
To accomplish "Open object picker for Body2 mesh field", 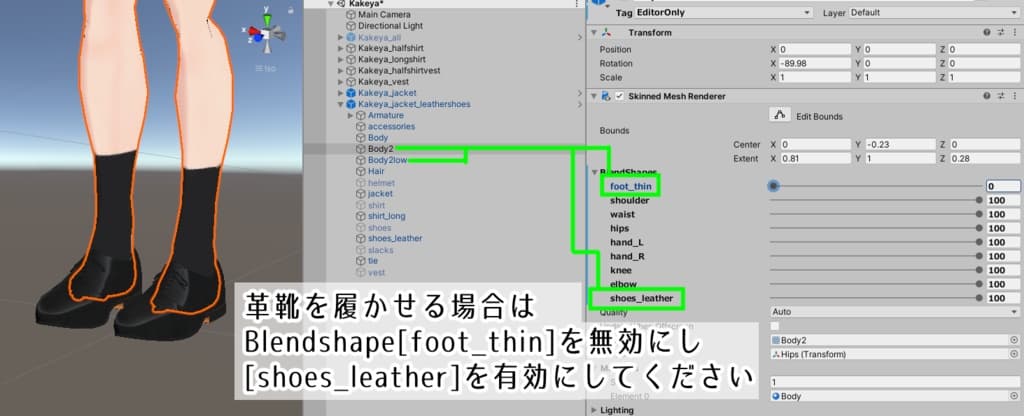I will [x=1014, y=340].
